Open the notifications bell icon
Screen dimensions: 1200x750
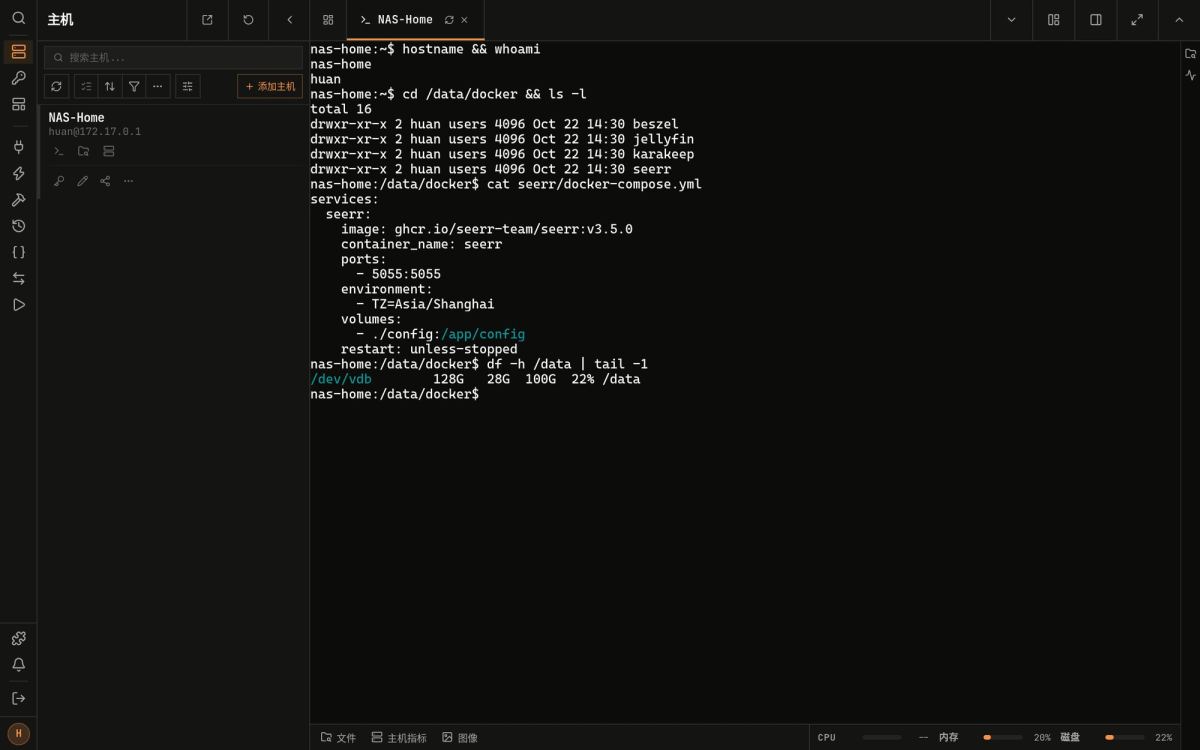[x=18, y=664]
